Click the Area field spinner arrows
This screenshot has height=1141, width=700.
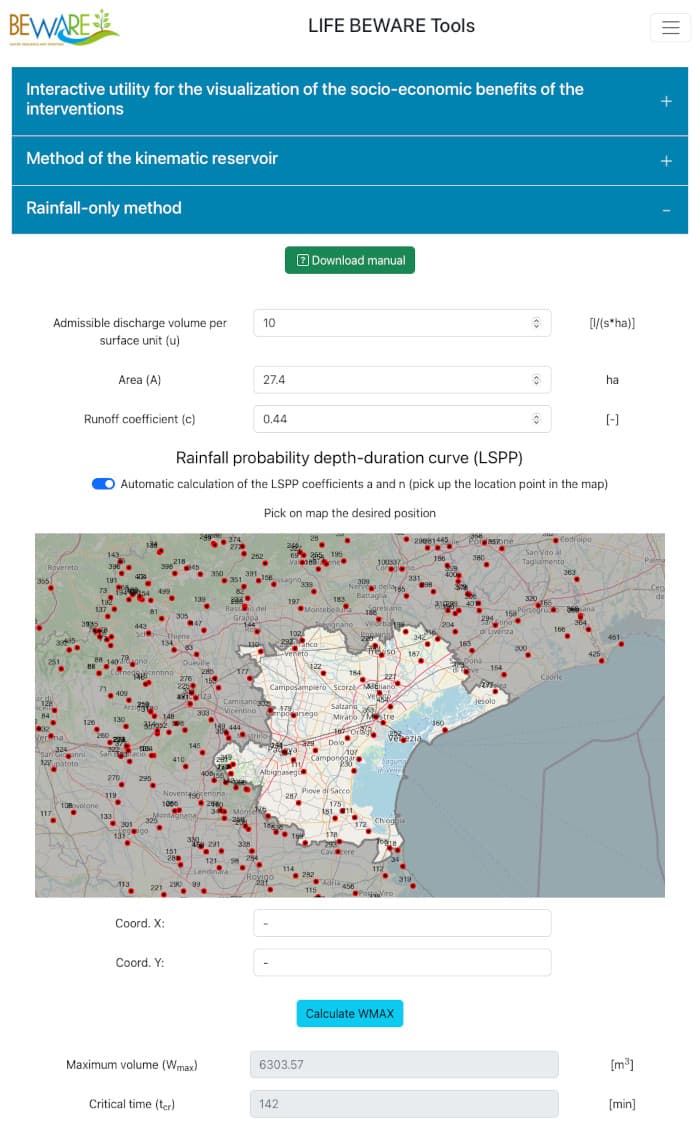[x=536, y=380]
